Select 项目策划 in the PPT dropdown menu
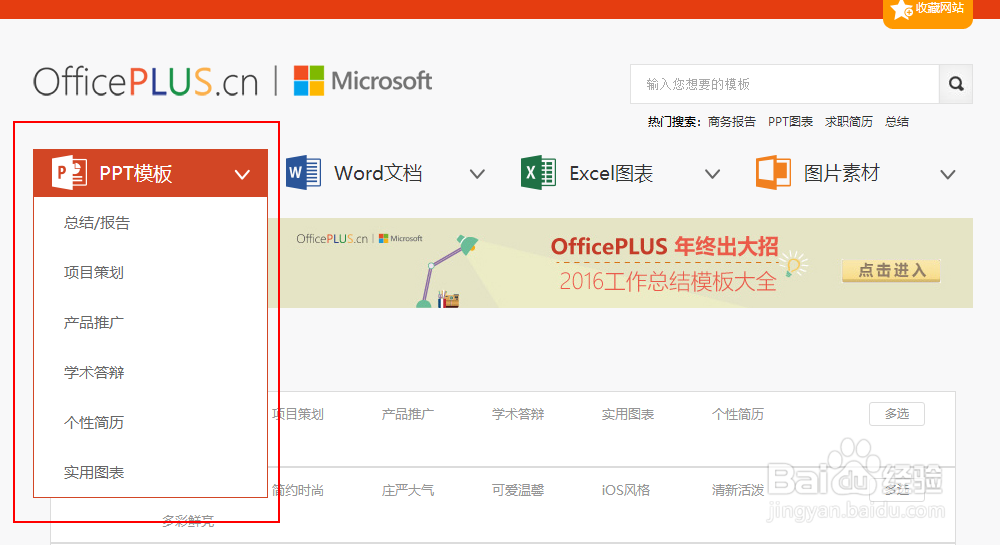 click(x=94, y=272)
